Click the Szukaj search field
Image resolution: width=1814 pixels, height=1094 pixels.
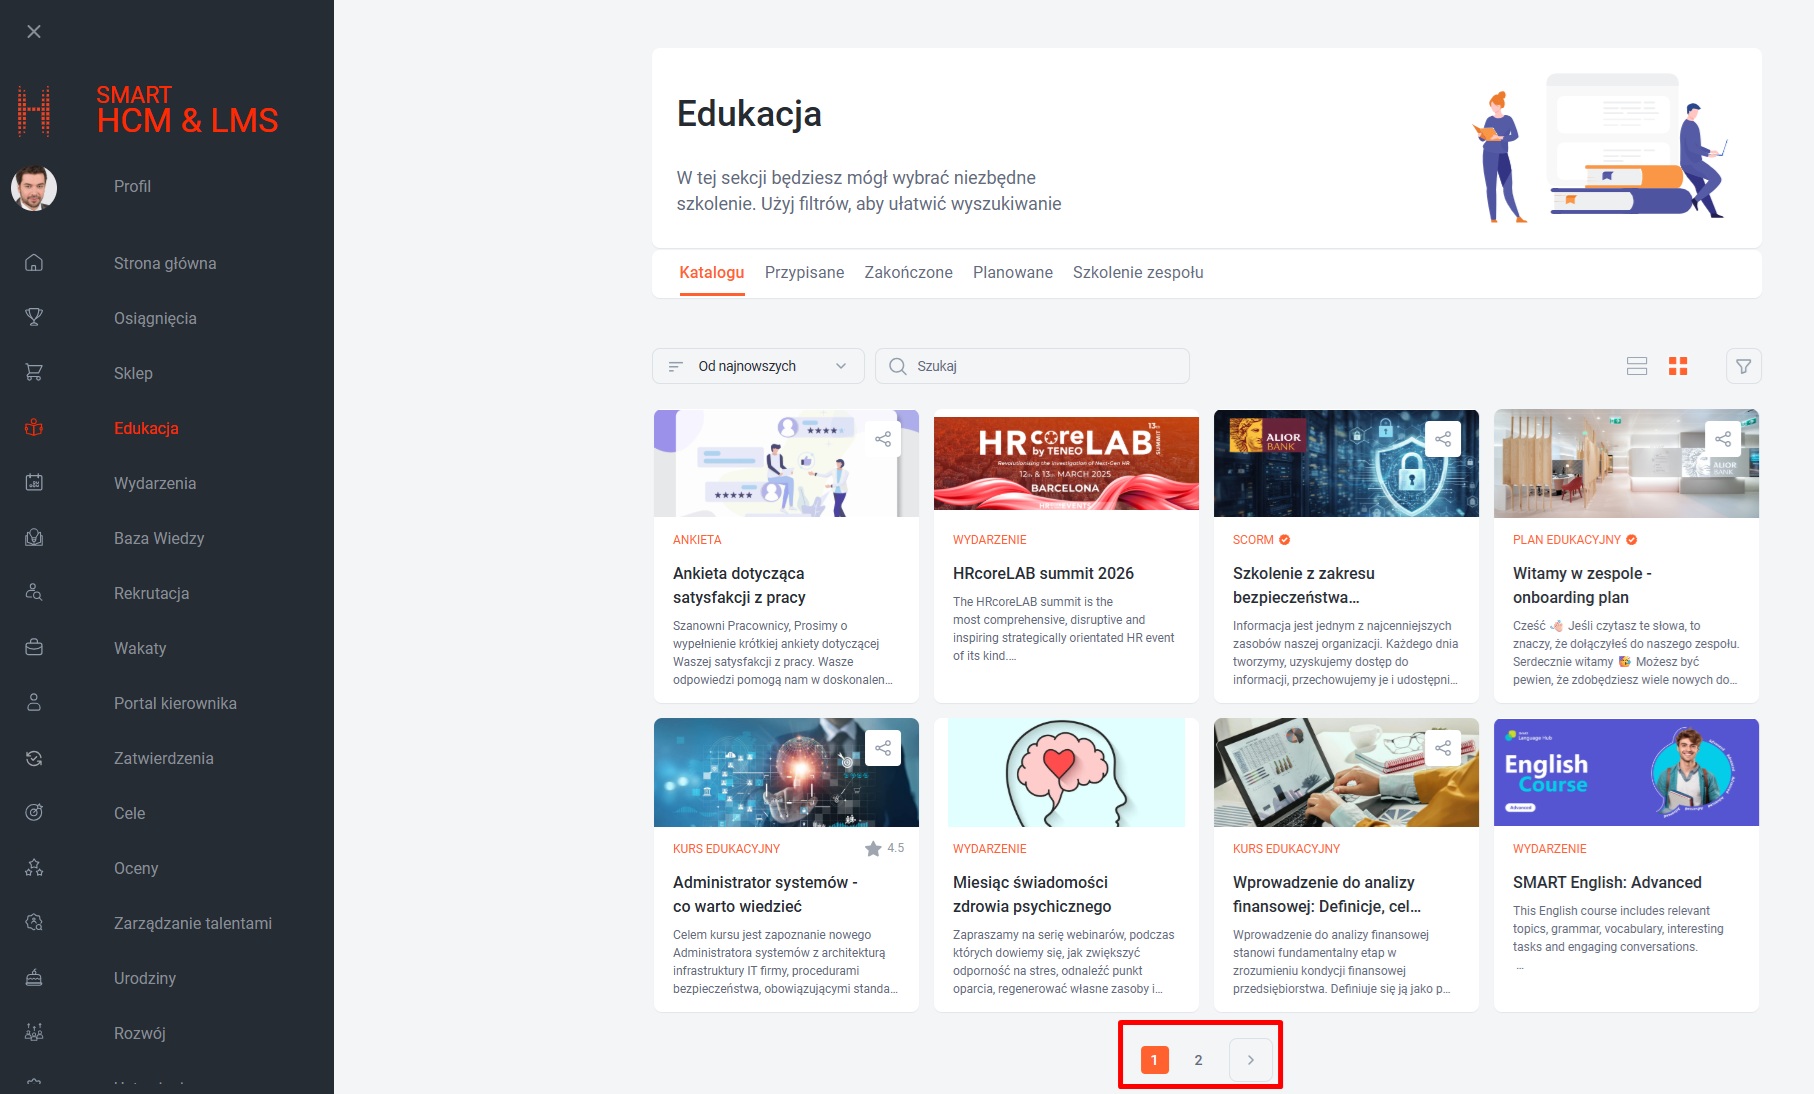tap(1031, 365)
